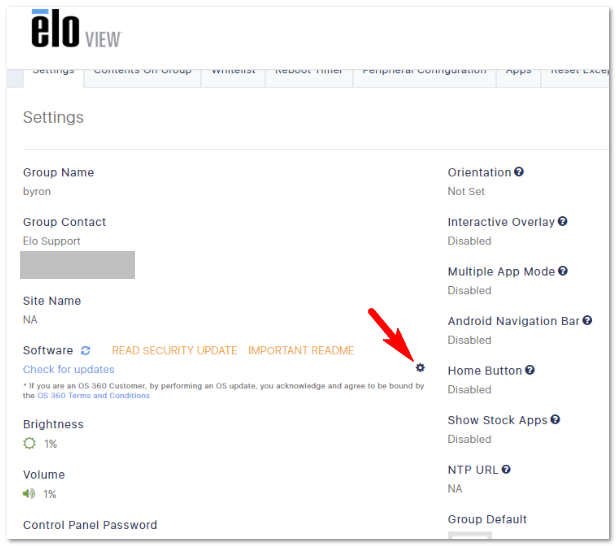The width and height of the screenshot is (616, 546).
Task: Click the Interactive Overlay help icon
Action: [x=562, y=222]
